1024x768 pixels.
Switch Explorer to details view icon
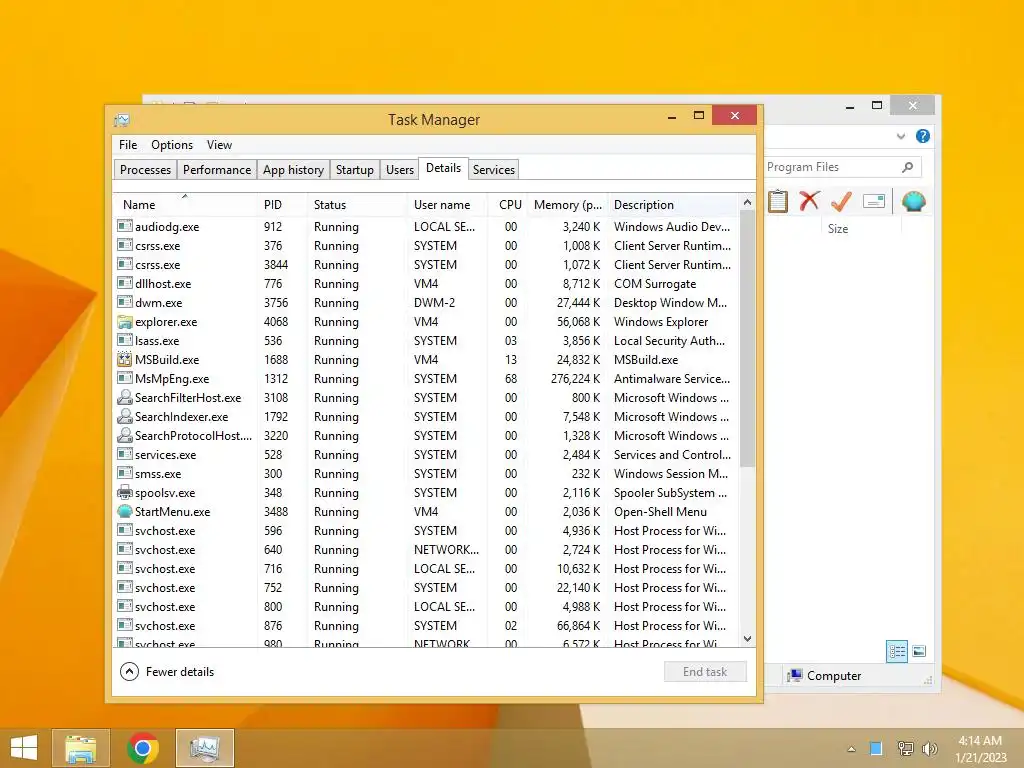(897, 651)
